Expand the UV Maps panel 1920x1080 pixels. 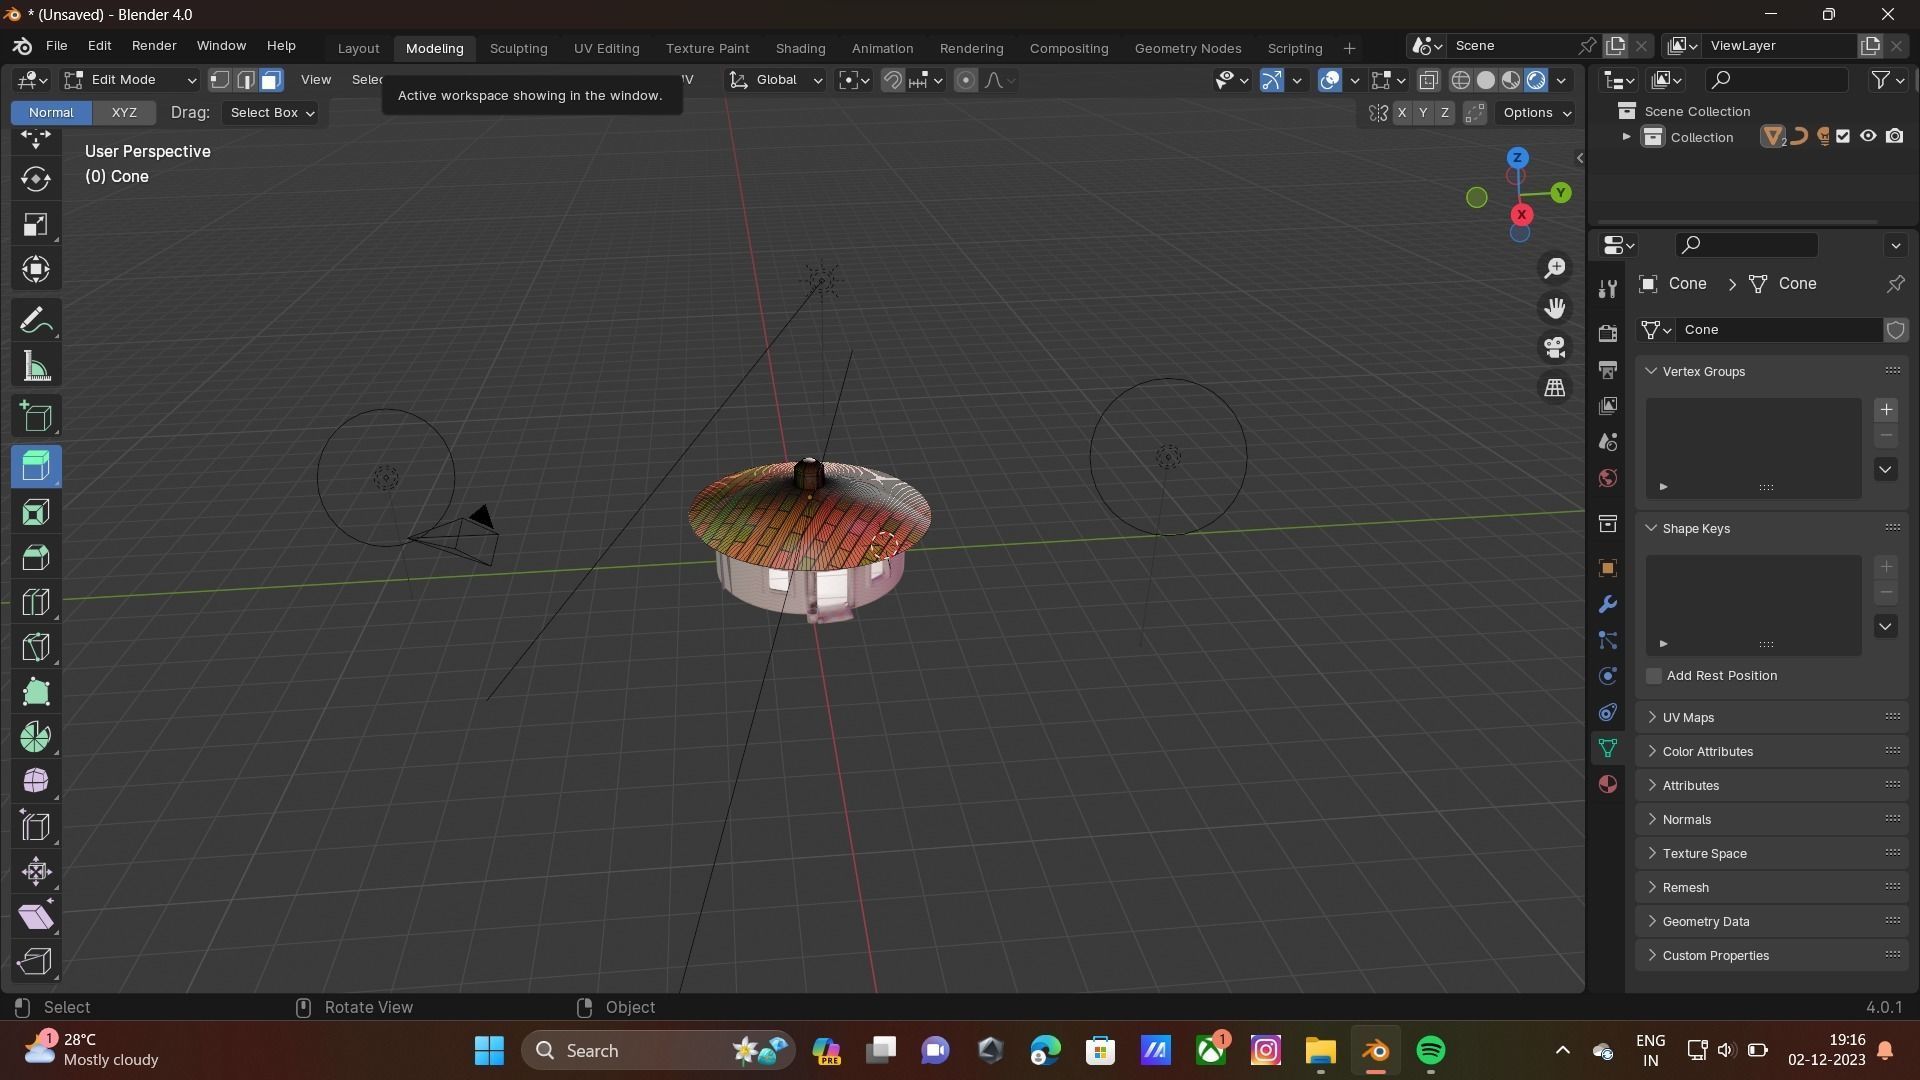[1651, 717]
